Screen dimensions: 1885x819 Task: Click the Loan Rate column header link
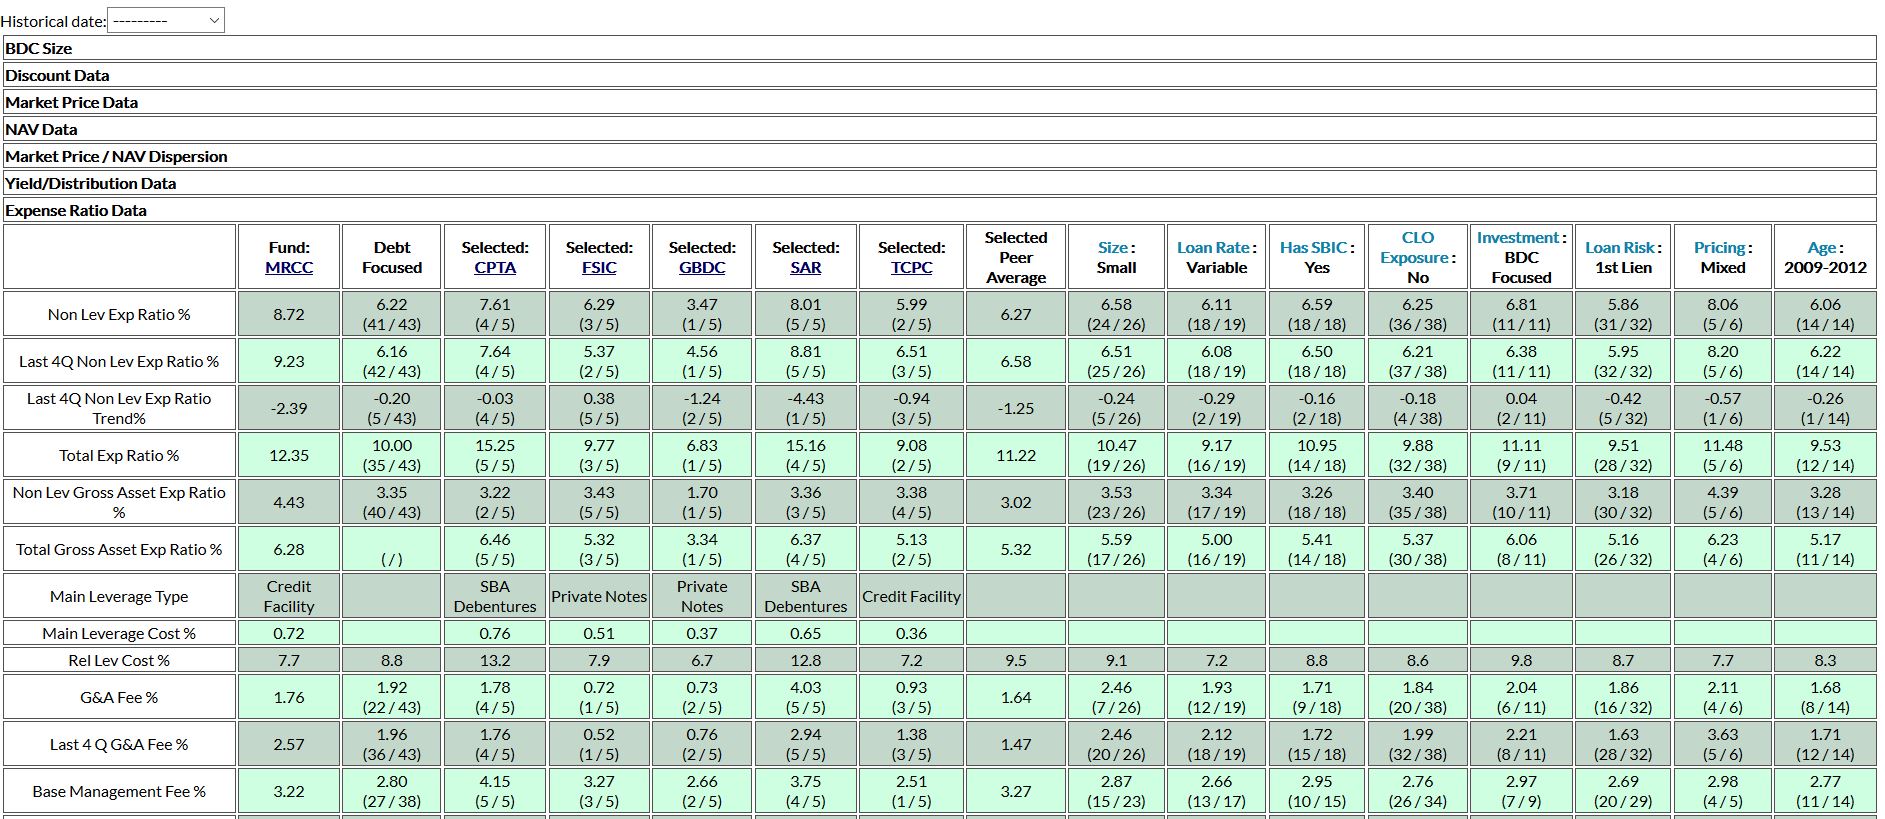[x=1213, y=248]
